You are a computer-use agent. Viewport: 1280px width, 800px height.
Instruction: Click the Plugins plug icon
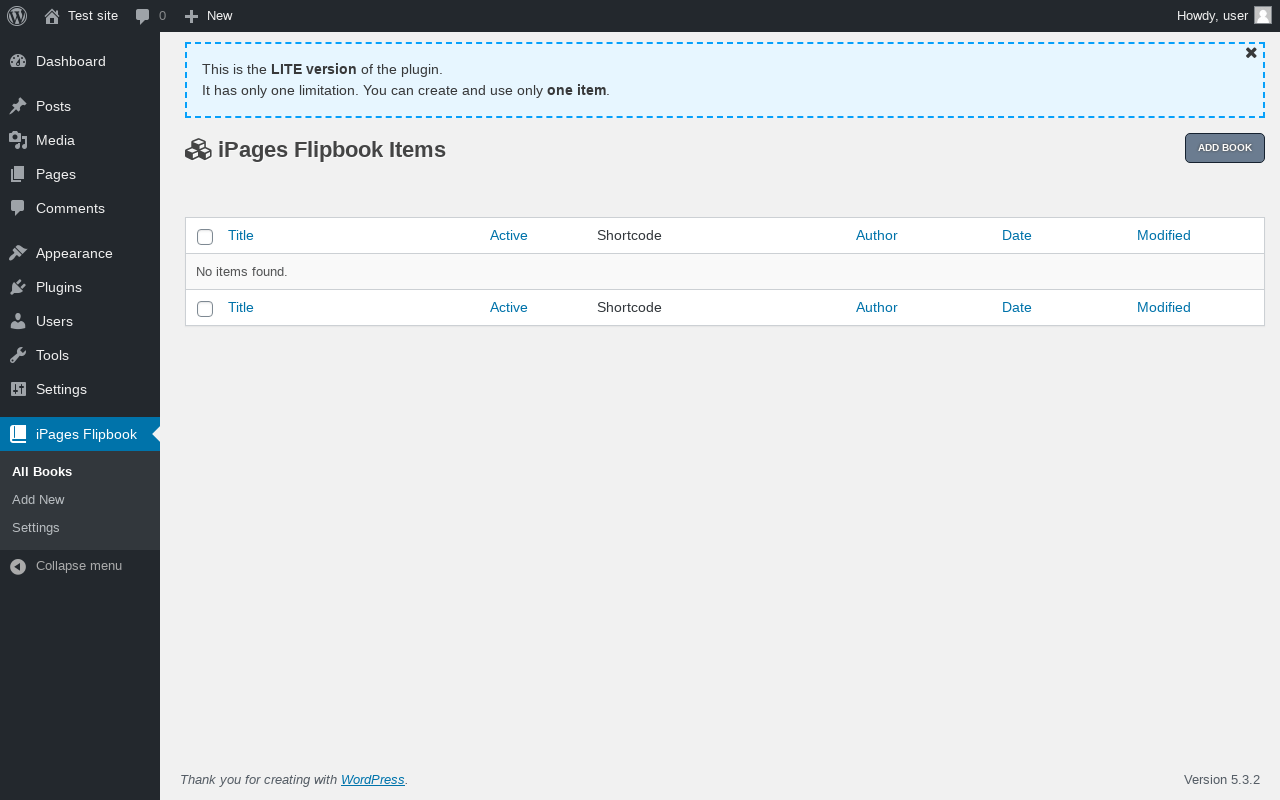click(18, 287)
